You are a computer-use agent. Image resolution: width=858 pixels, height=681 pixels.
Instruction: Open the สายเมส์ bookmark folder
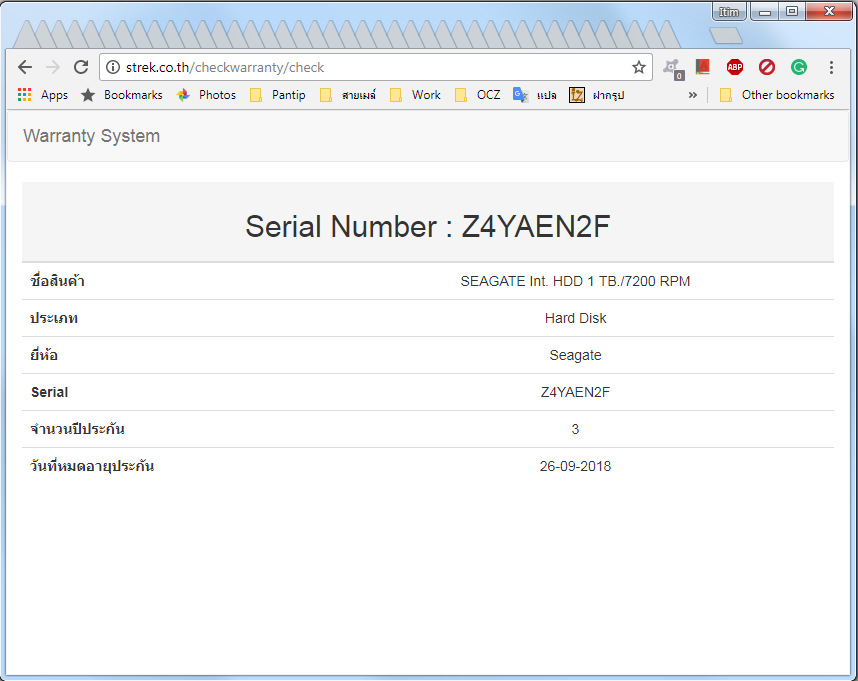(x=348, y=95)
